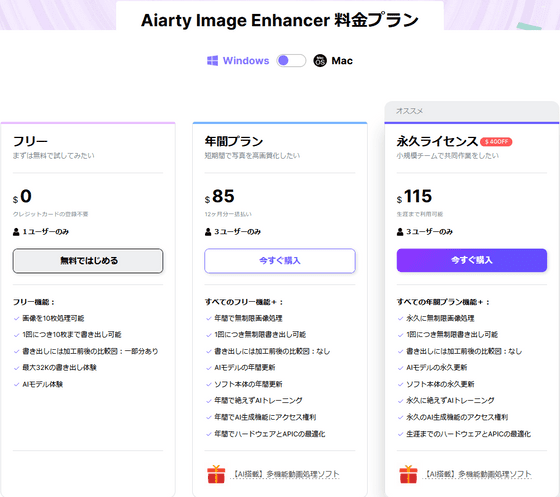Screen dimensions: 560x497
Task: Click the checkmark beside 永久に絶えずAIトレーニング
Action: click(400, 401)
